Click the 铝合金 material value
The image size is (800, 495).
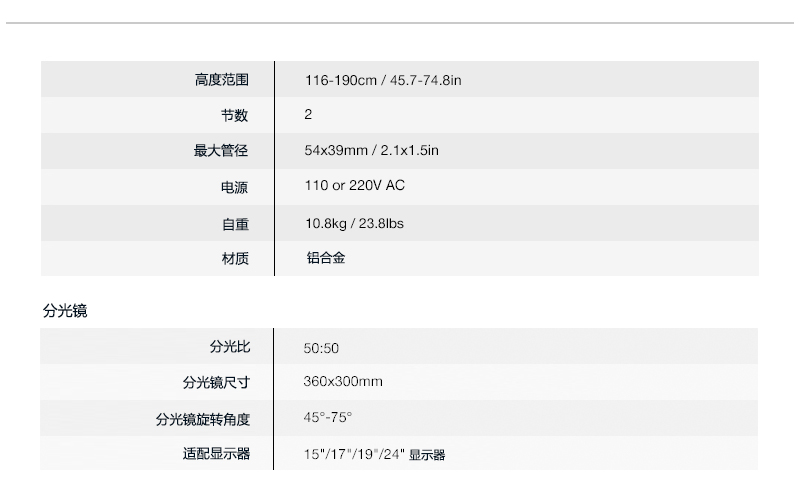click(x=326, y=258)
